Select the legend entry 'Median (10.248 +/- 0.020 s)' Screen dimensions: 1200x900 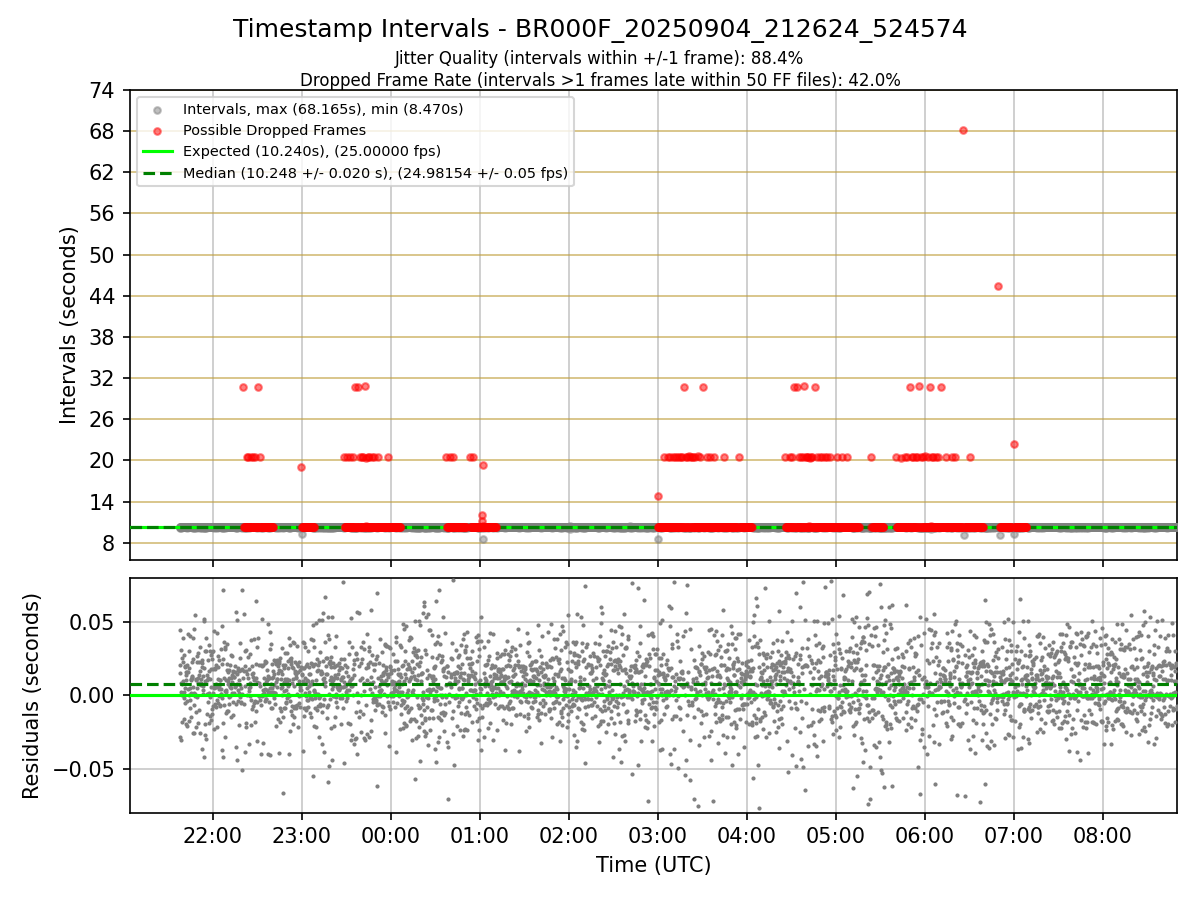point(375,173)
